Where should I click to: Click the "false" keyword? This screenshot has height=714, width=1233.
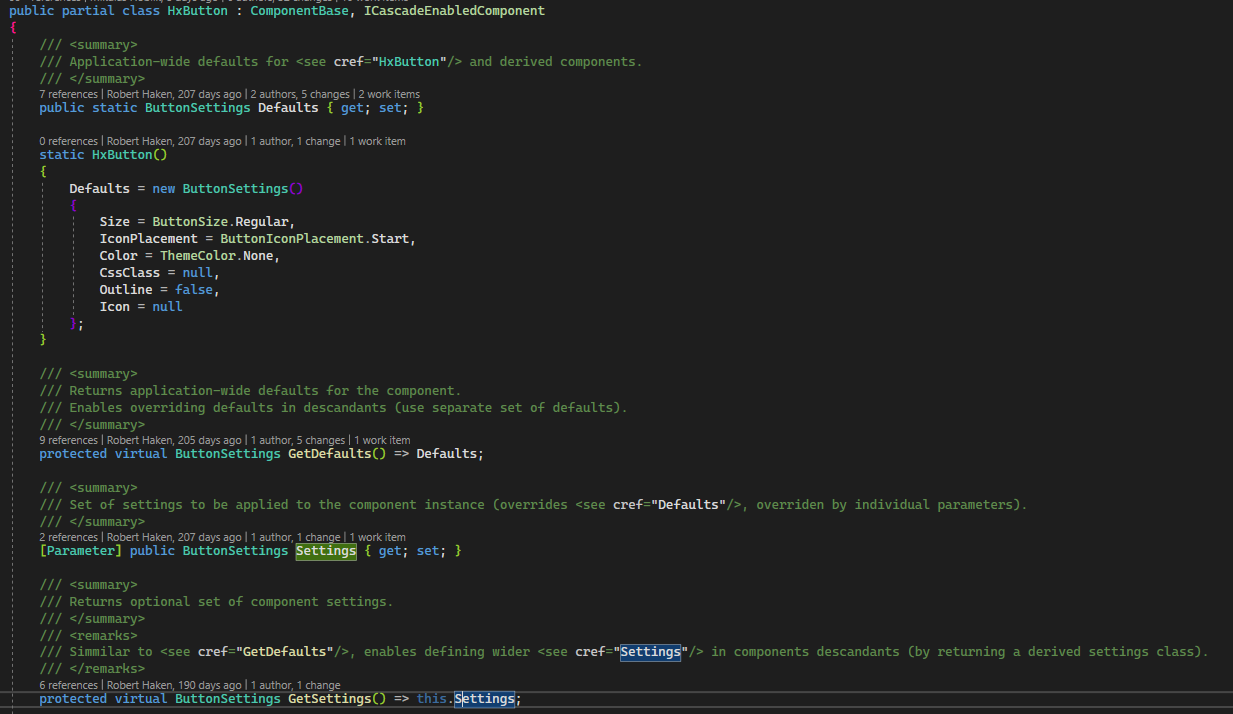[x=193, y=290]
